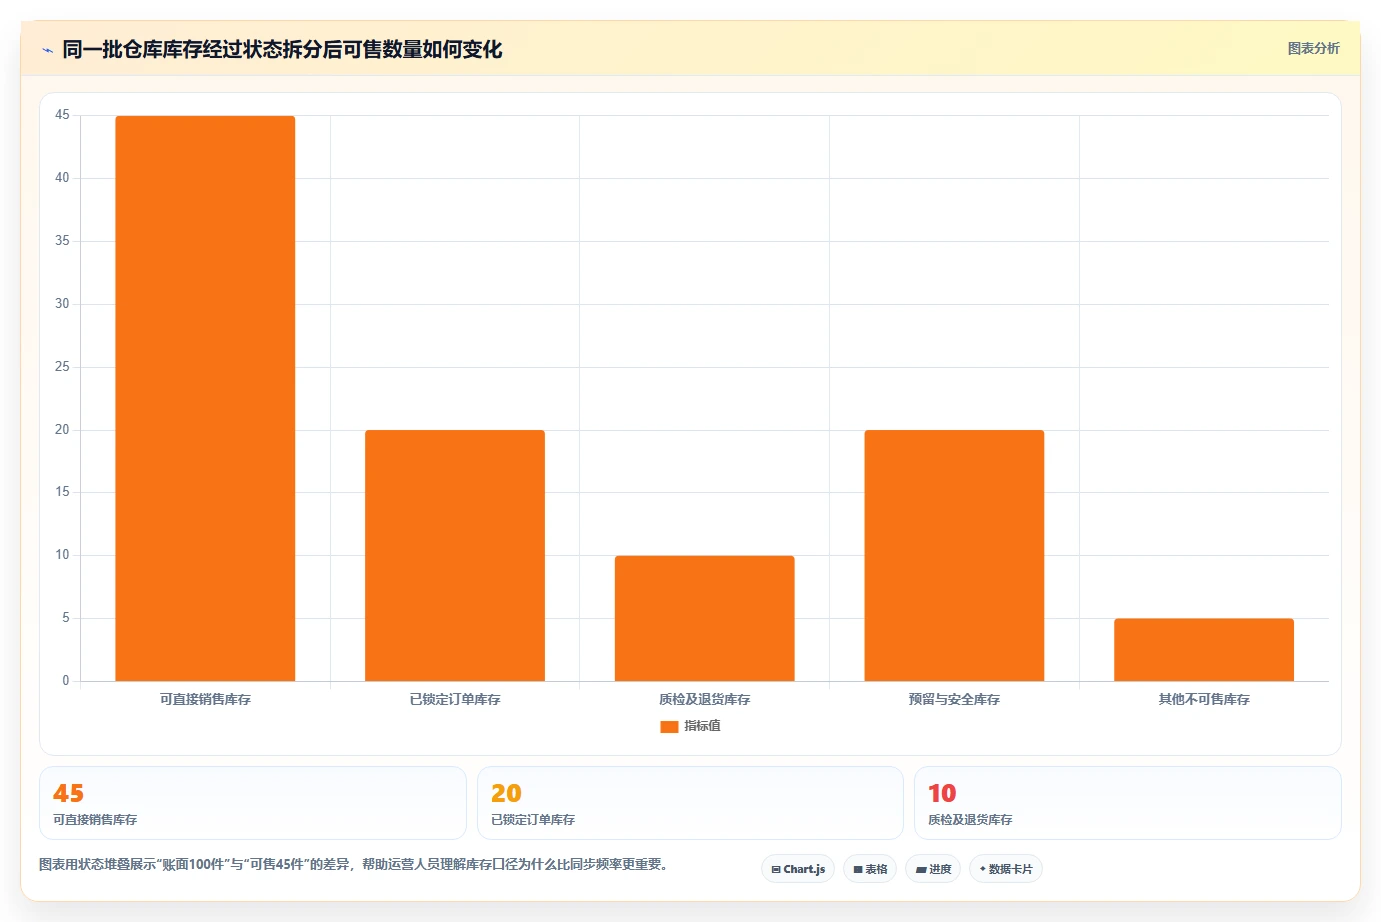Screen dimensions: 1381x922
Task: Open the stat card showing 10
Action: tap(1128, 803)
